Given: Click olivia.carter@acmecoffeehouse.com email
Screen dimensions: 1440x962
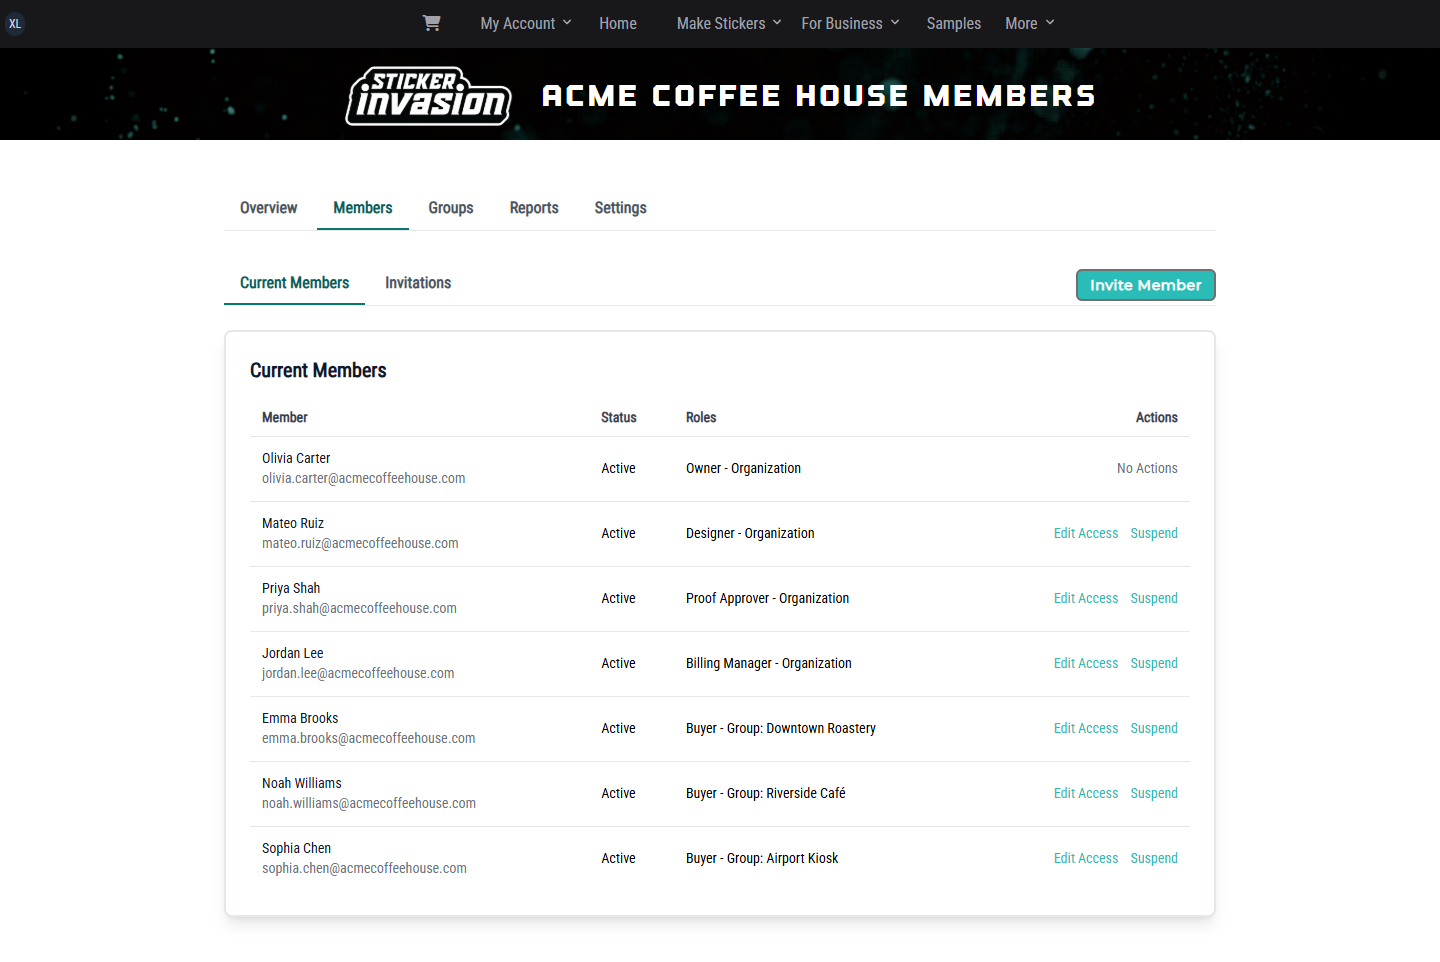Looking at the screenshot, I should point(364,478).
